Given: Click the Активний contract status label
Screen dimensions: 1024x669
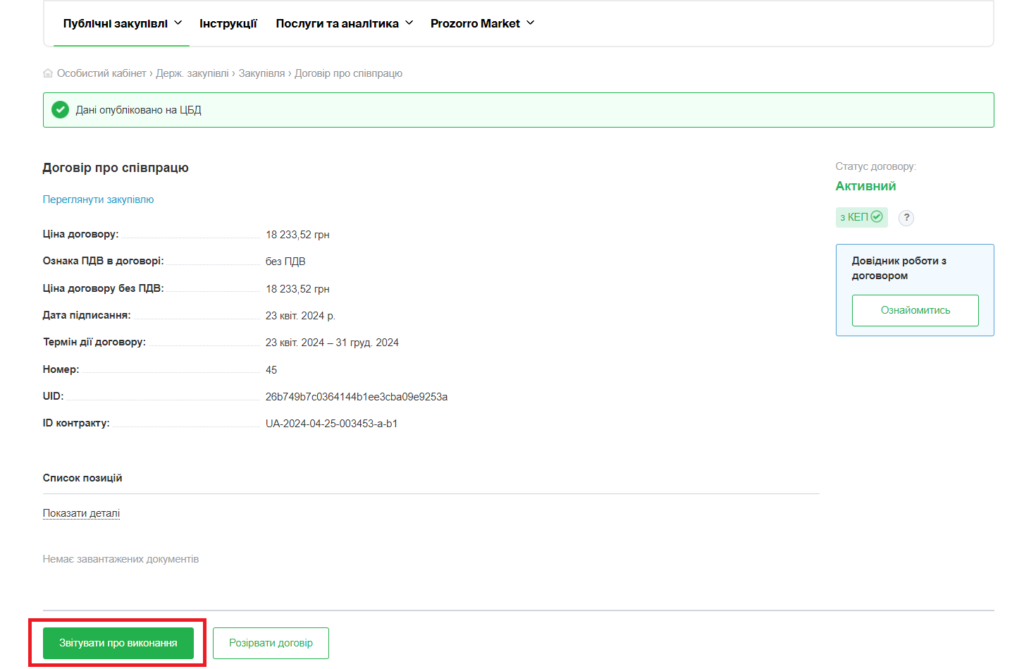Looking at the screenshot, I should [x=865, y=186].
